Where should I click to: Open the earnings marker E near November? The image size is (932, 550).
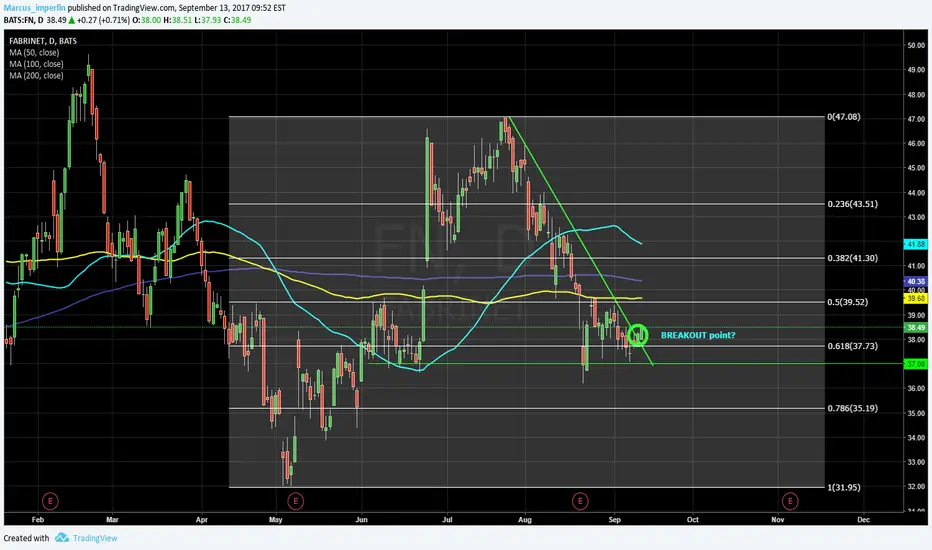pos(790,501)
